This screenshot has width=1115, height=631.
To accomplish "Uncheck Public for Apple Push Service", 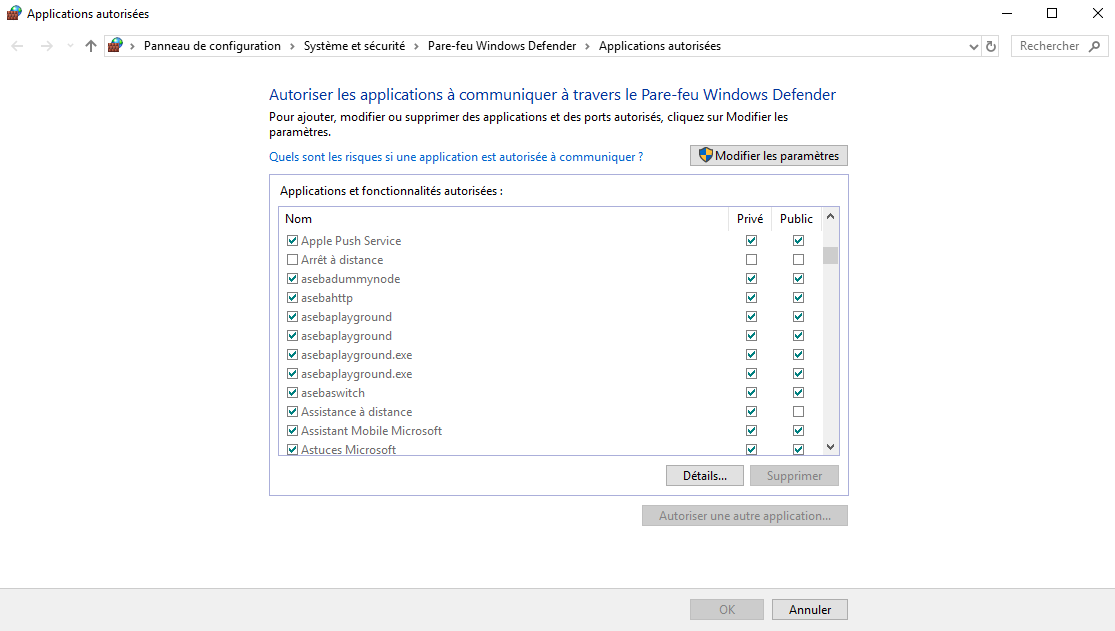I will click(799, 240).
